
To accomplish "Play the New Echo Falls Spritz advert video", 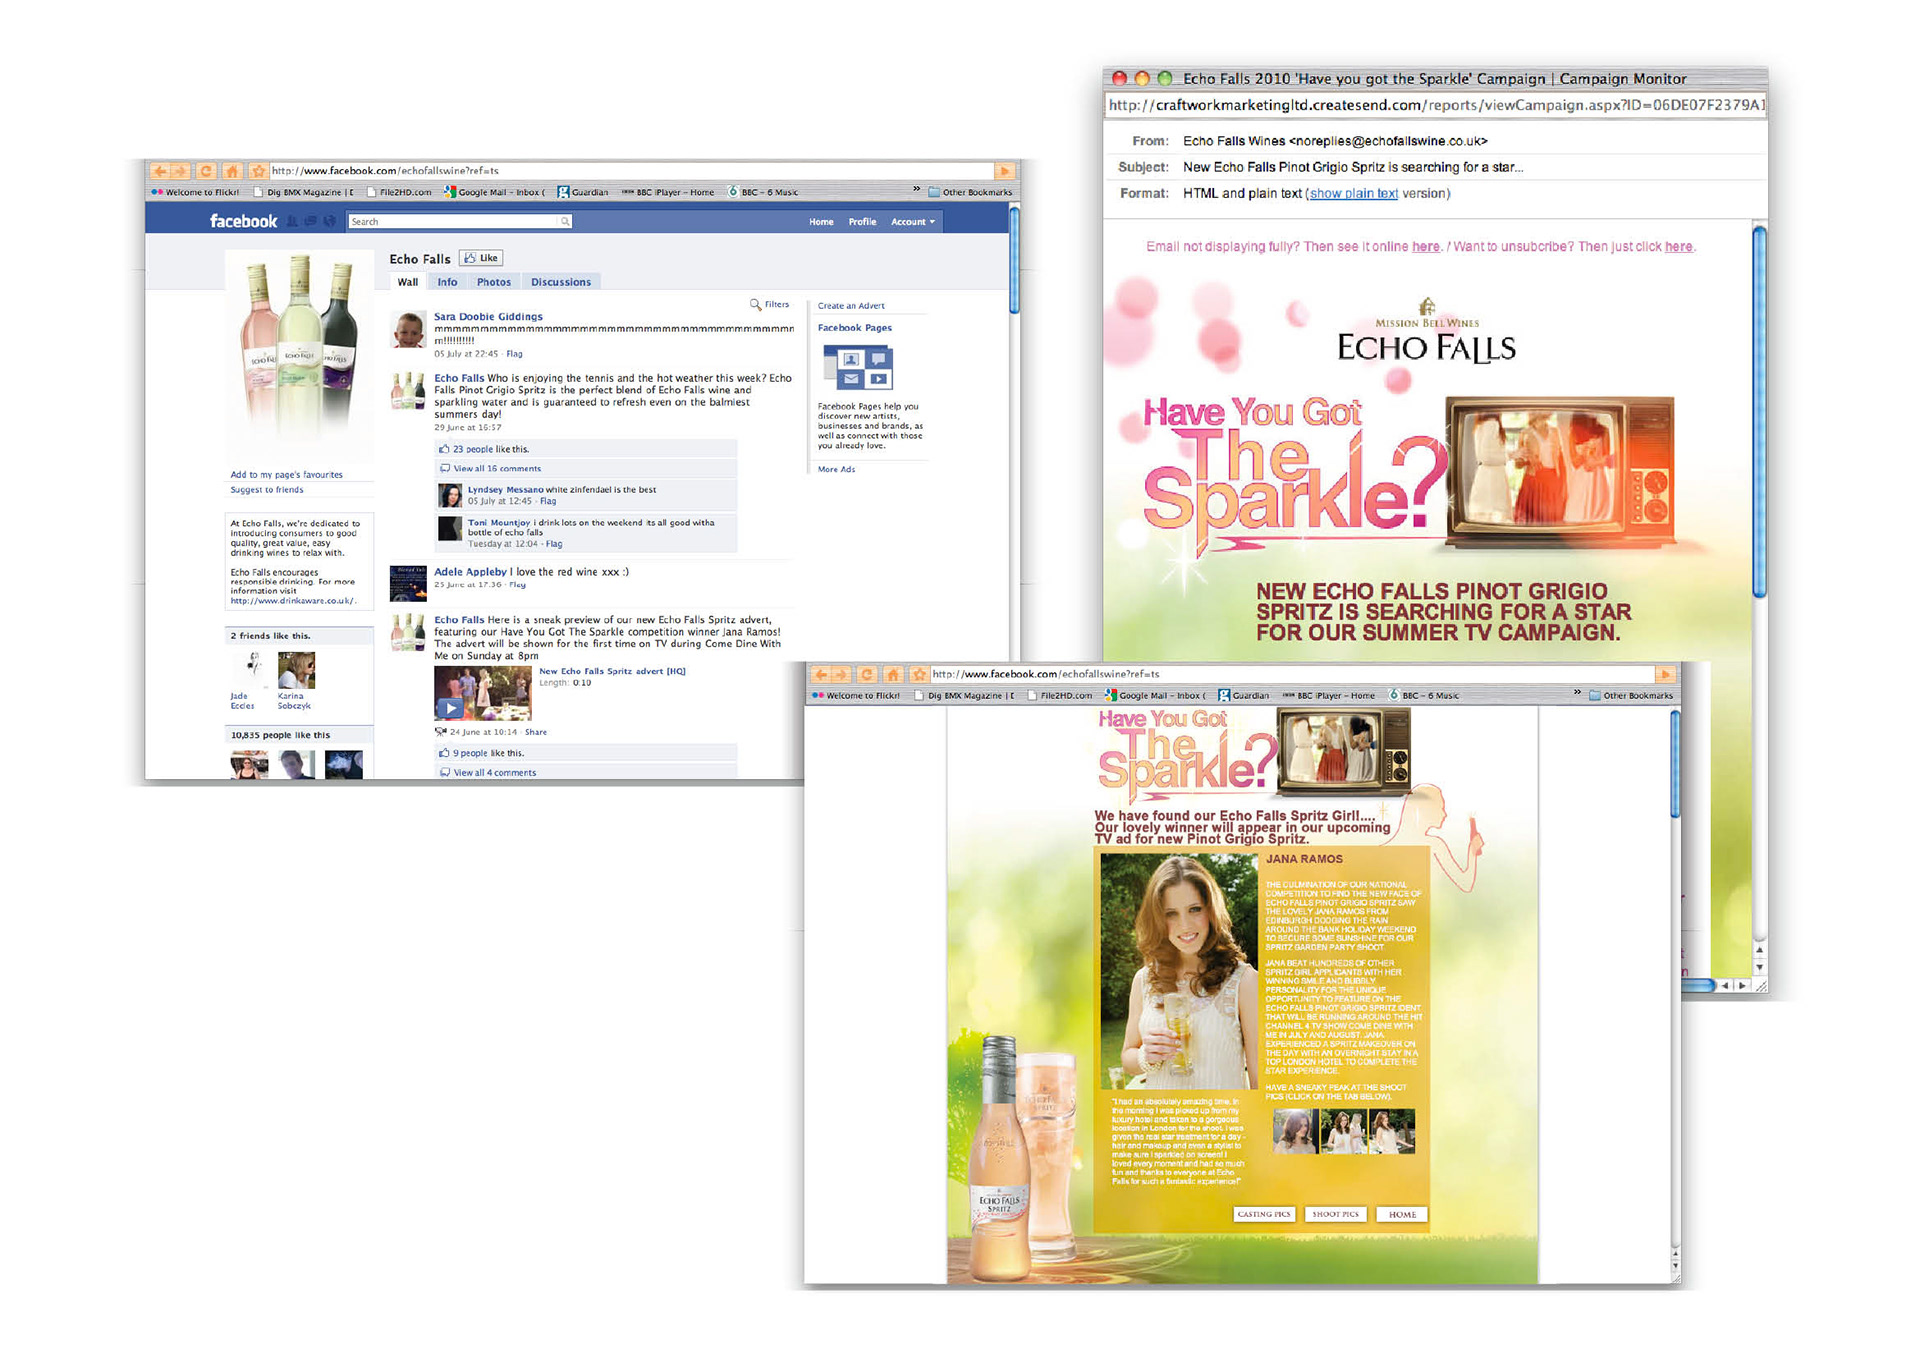I will click(451, 707).
